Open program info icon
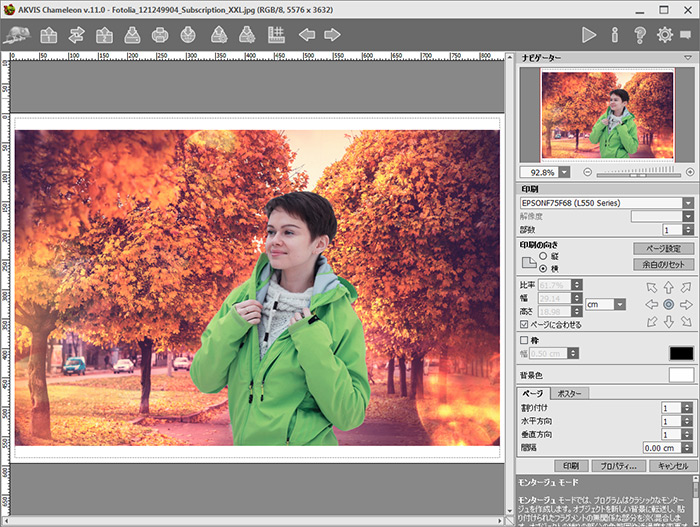 tap(615, 35)
